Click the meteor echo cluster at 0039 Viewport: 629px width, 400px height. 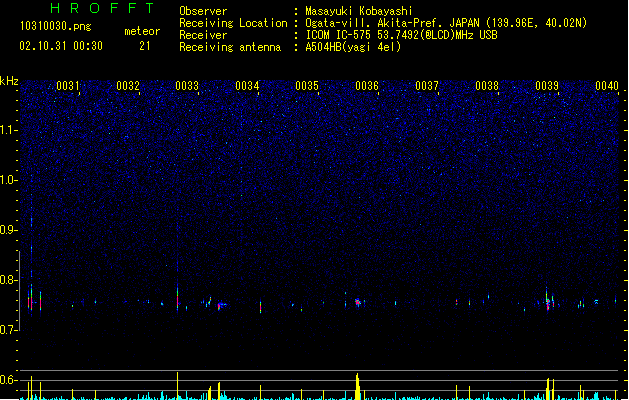(x=549, y=301)
